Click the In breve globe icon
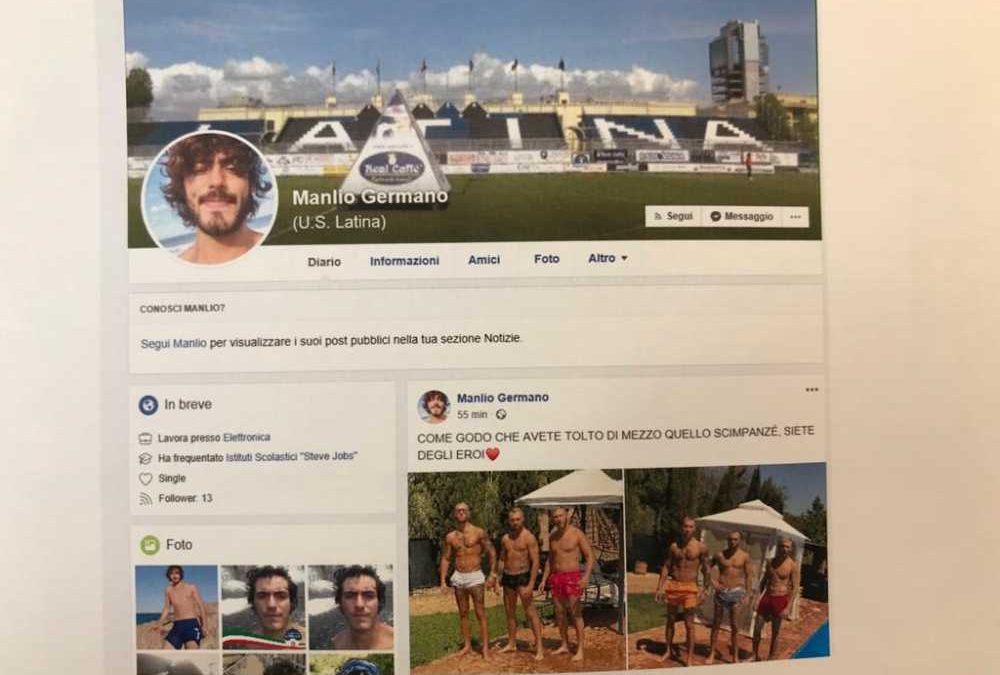The height and width of the screenshot is (675, 1000). pos(148,404)
